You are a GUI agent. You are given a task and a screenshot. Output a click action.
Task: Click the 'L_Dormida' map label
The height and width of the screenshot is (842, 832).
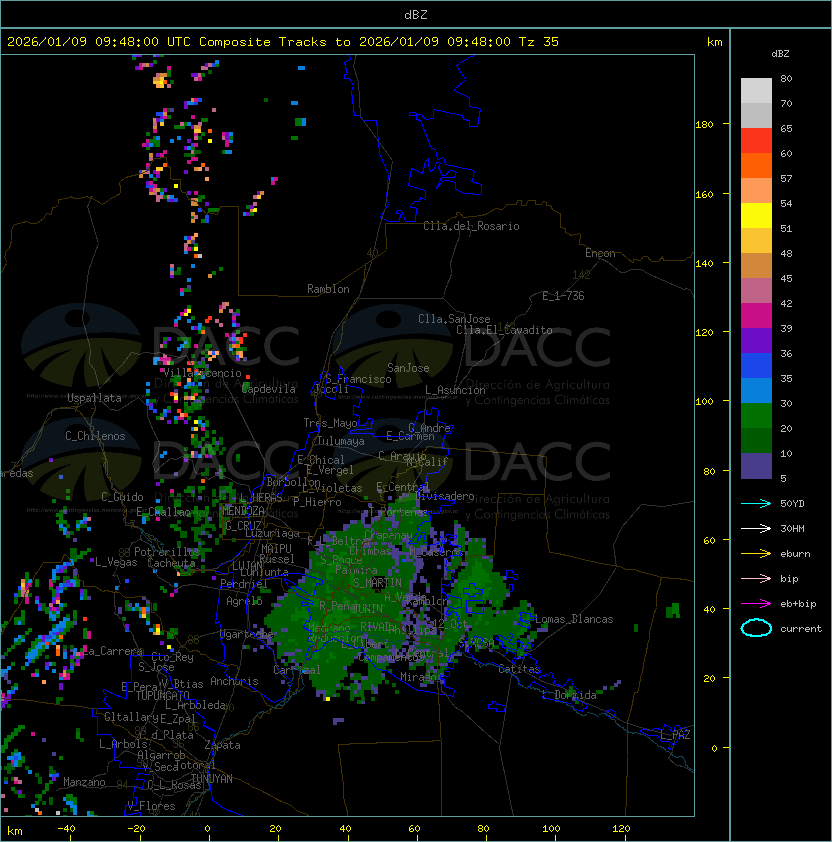[x=569, y=695]
